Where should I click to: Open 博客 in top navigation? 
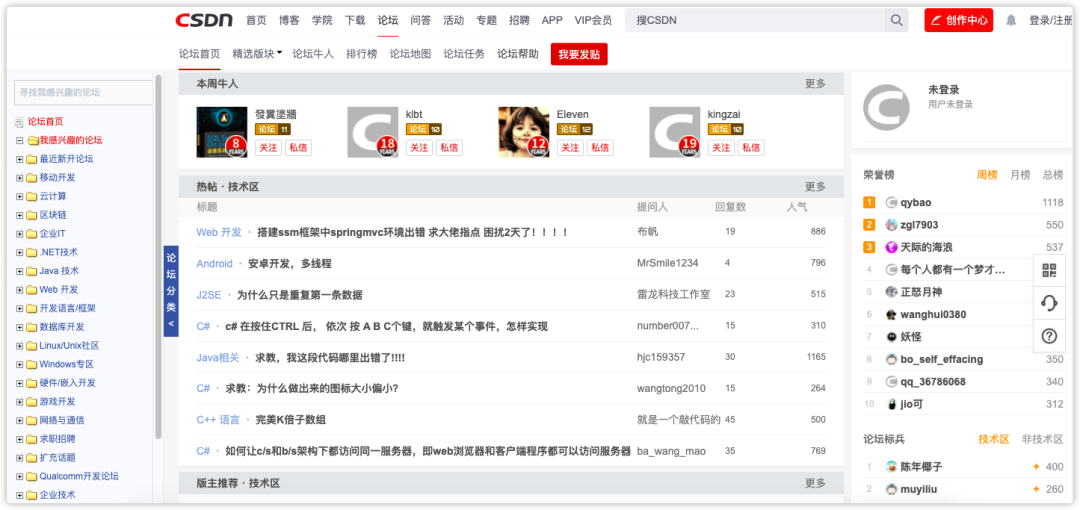pos(289,21)
